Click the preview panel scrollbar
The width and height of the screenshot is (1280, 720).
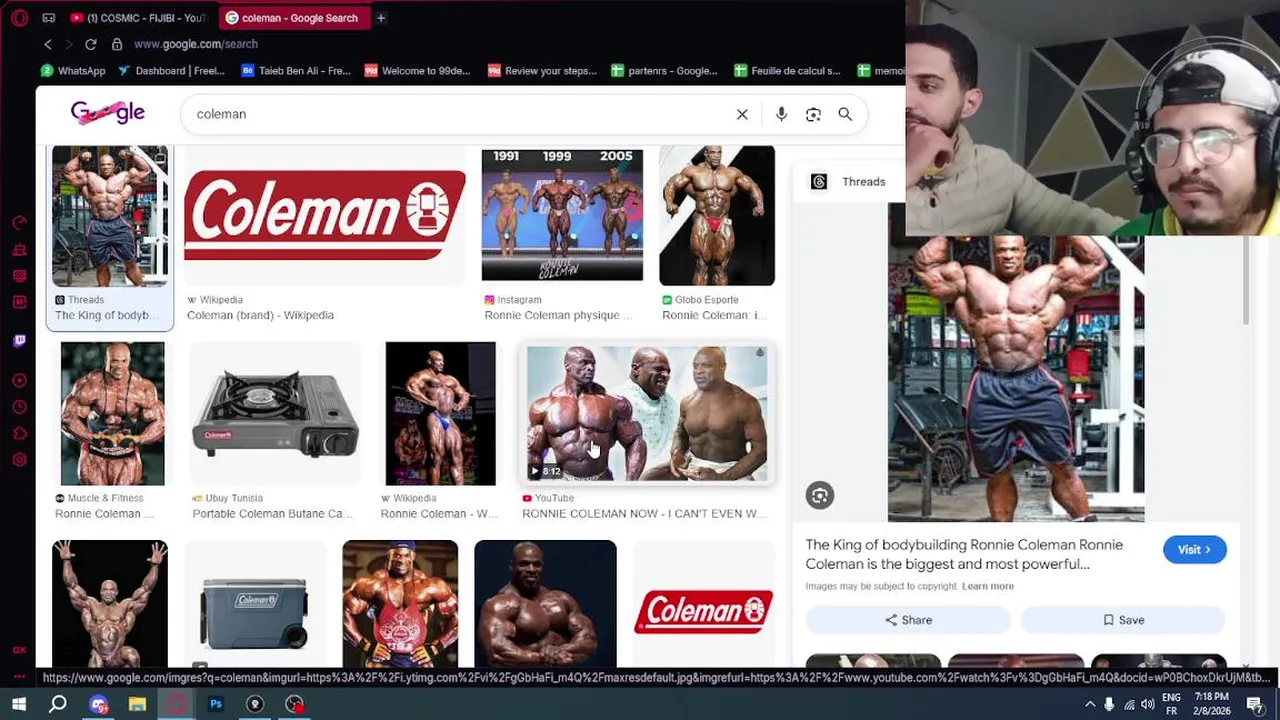(1246, 281)
